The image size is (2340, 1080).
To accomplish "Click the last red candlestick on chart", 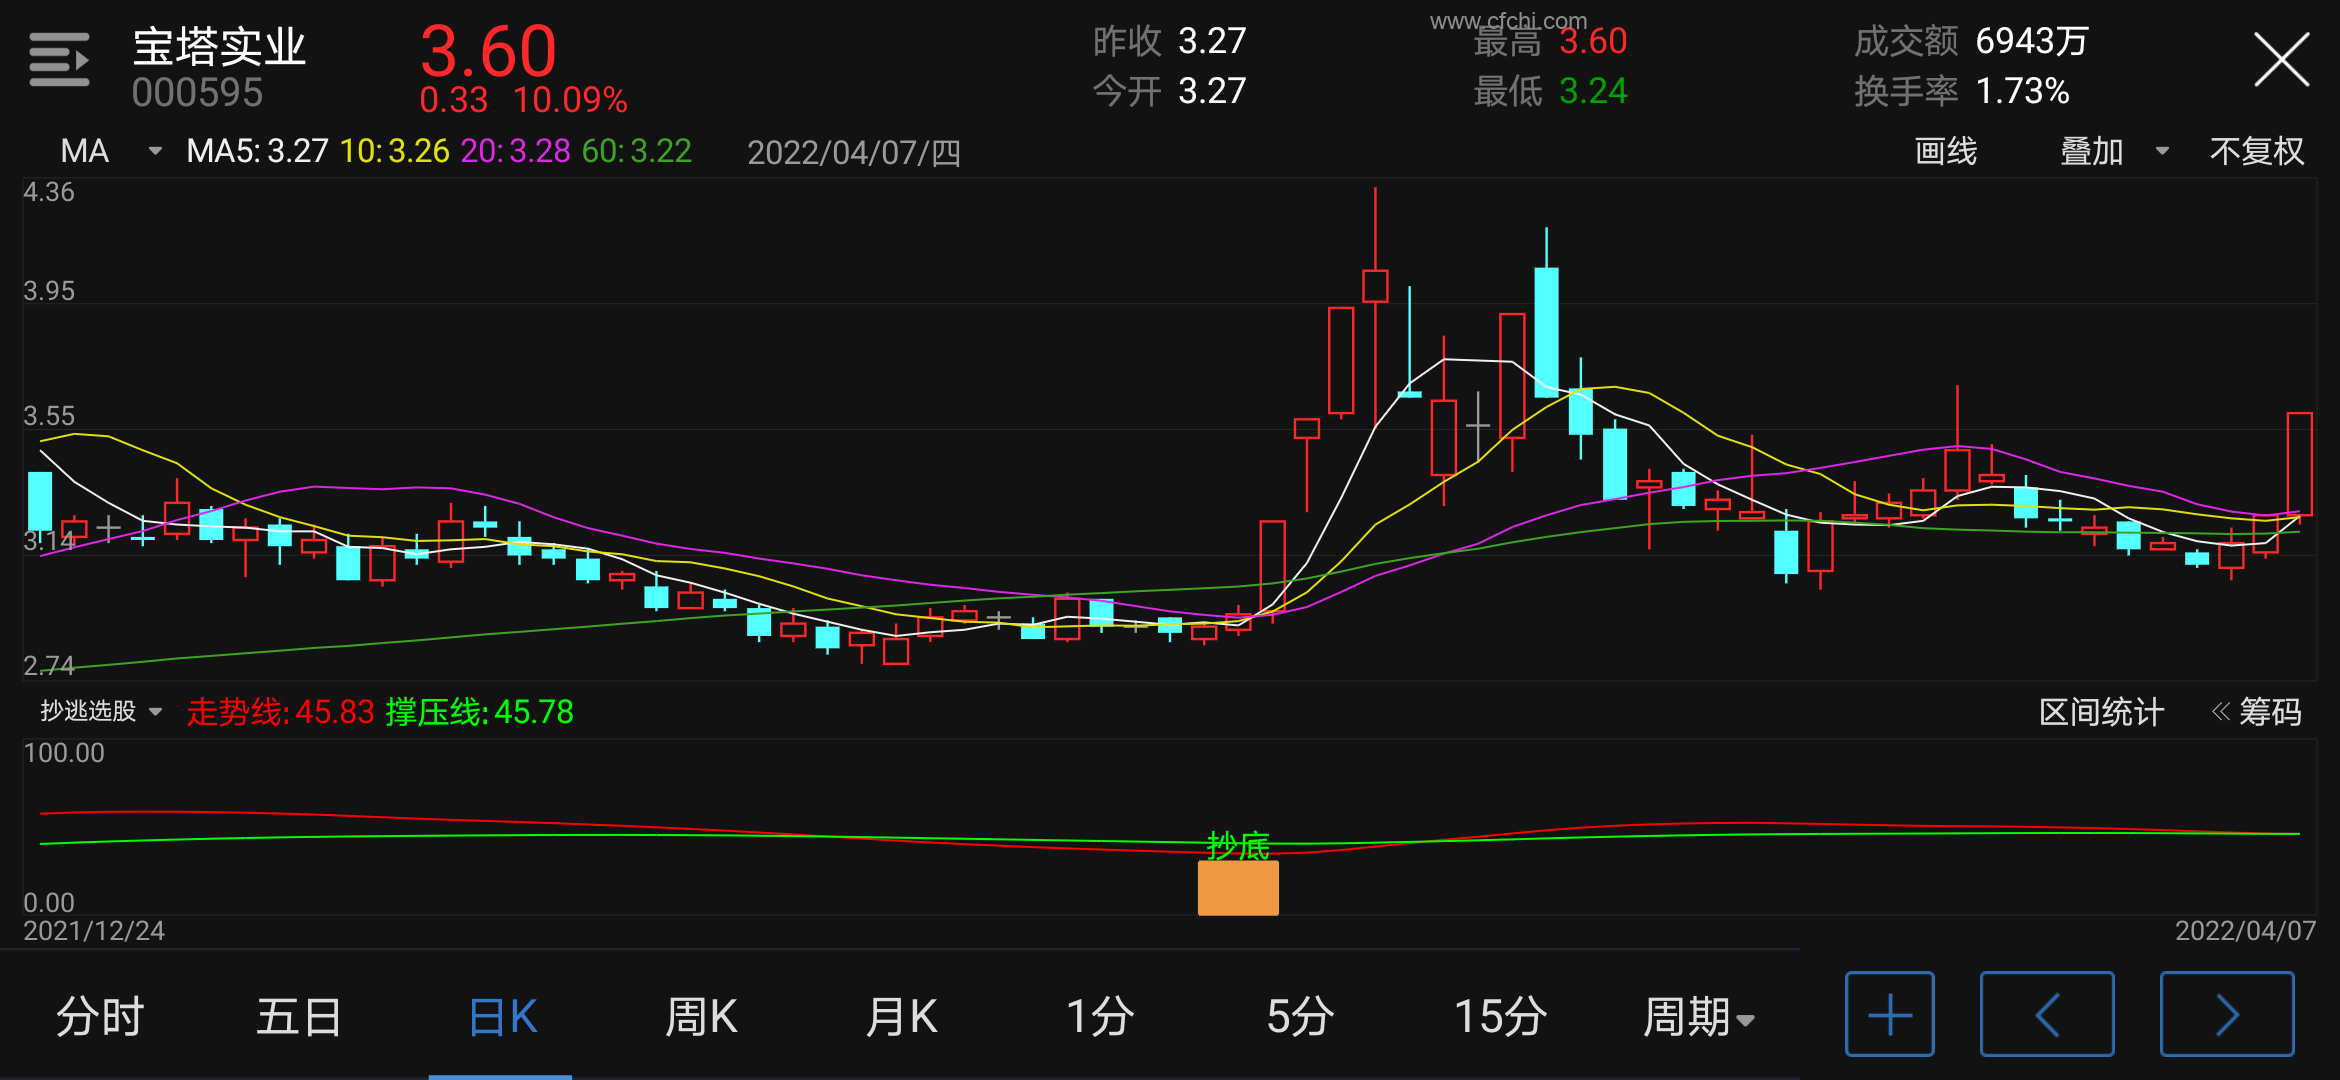I will coord(2299,464).
